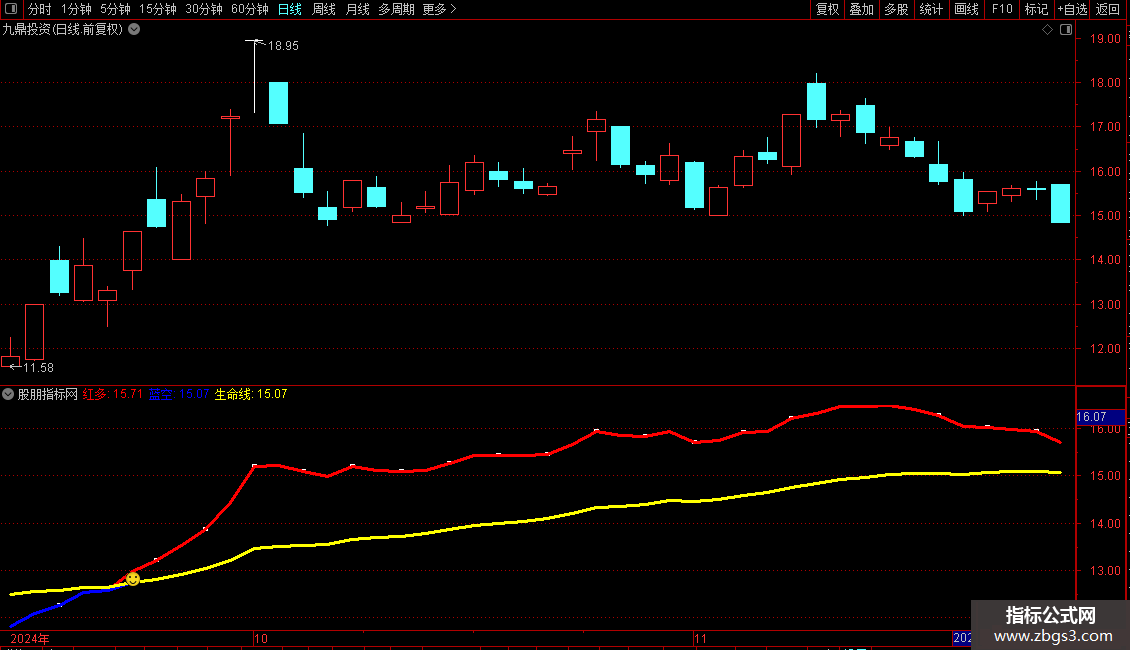Click the month 10 axis marker

tap(261, 639)
